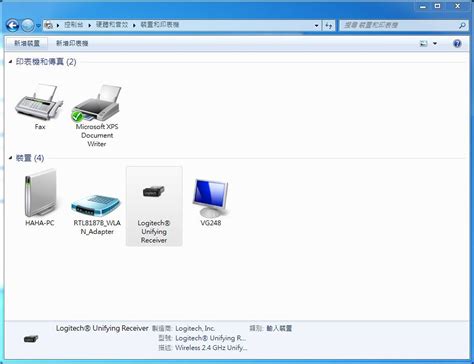Click the 'Wireless 2.4 GHz Unify...' description text
The height and width of the screenshot is (364, 474).
pyautogui.click(x=211, y=348)
